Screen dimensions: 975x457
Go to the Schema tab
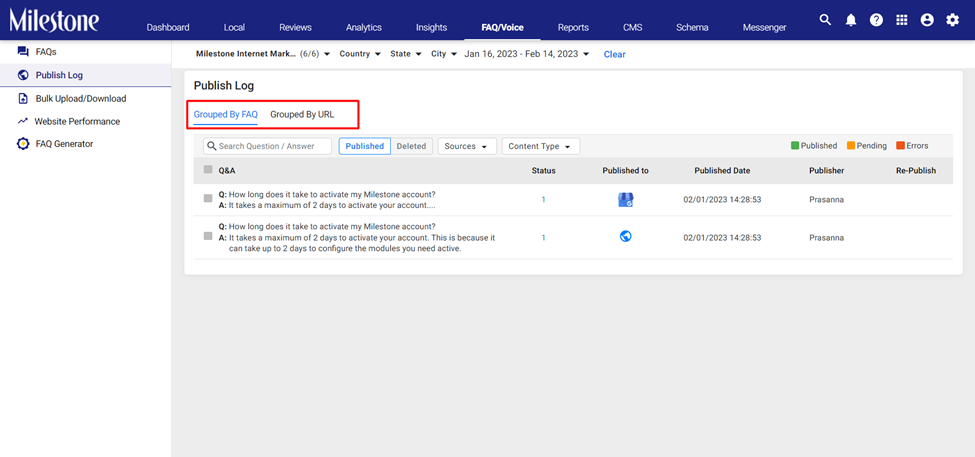click(x=693, y=27)
